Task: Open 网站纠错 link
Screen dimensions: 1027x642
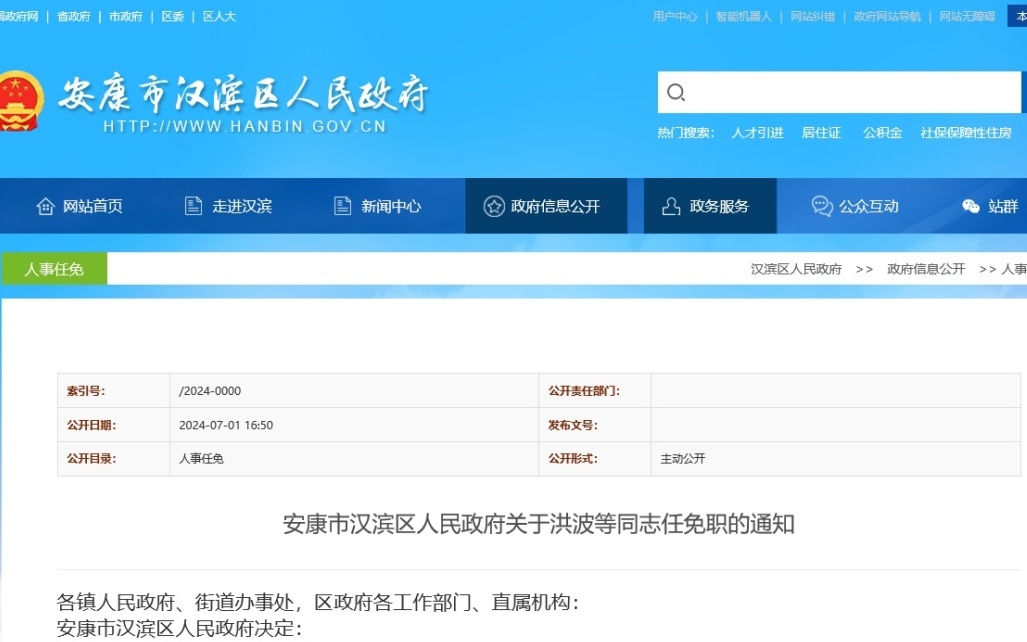Action: (x=812, y=16)
